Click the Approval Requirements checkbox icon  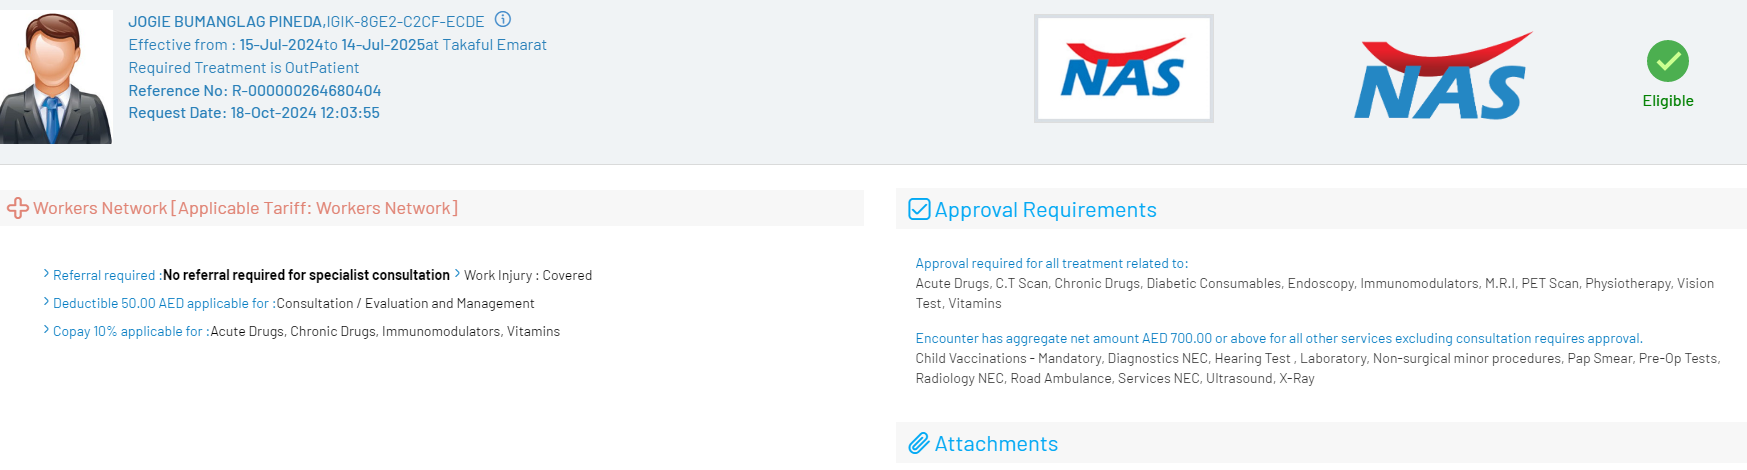point(918,209)
